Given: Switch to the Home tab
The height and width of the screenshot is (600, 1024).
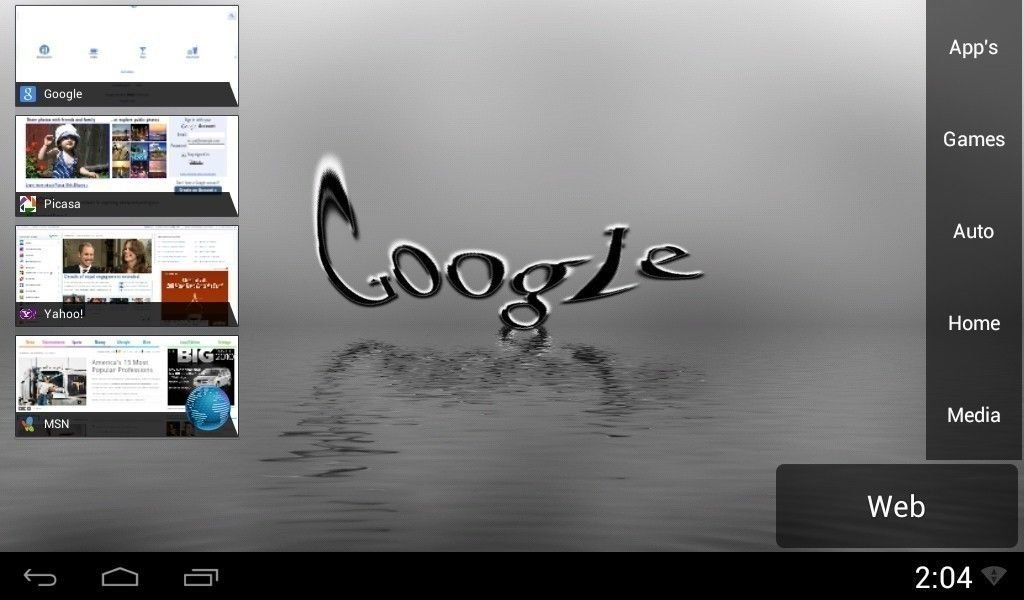Looking at the screenshot, I should (973, 323).
